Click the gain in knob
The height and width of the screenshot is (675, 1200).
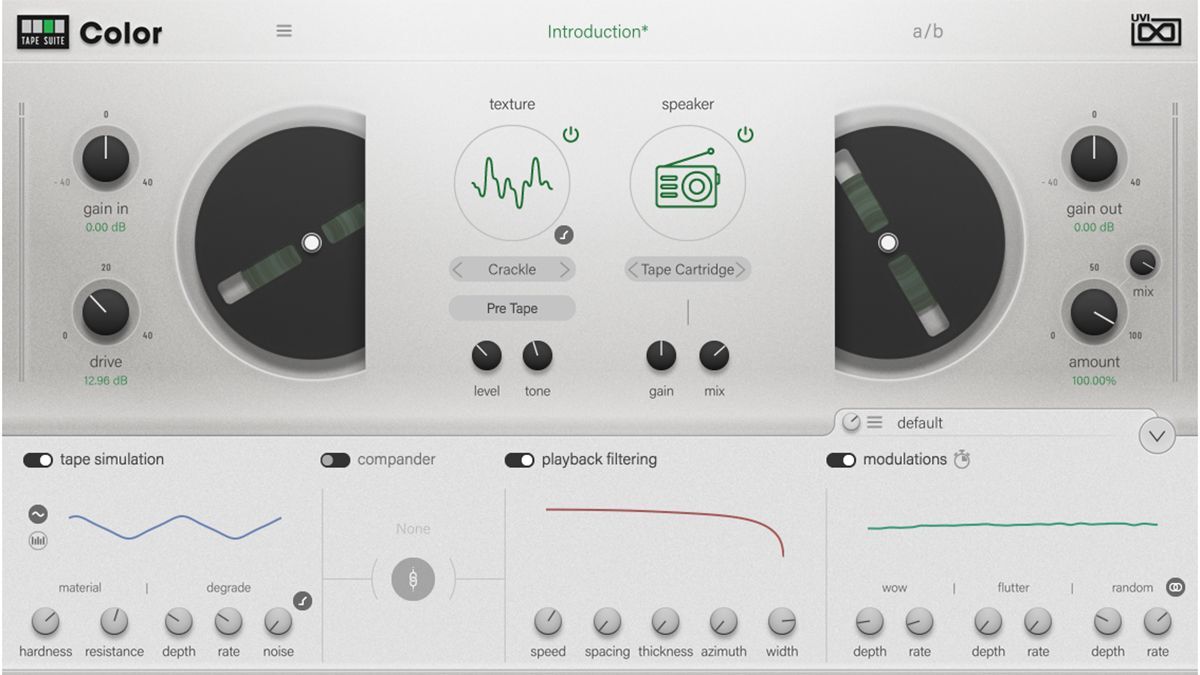pyautogui.click(x=106, y=159)
